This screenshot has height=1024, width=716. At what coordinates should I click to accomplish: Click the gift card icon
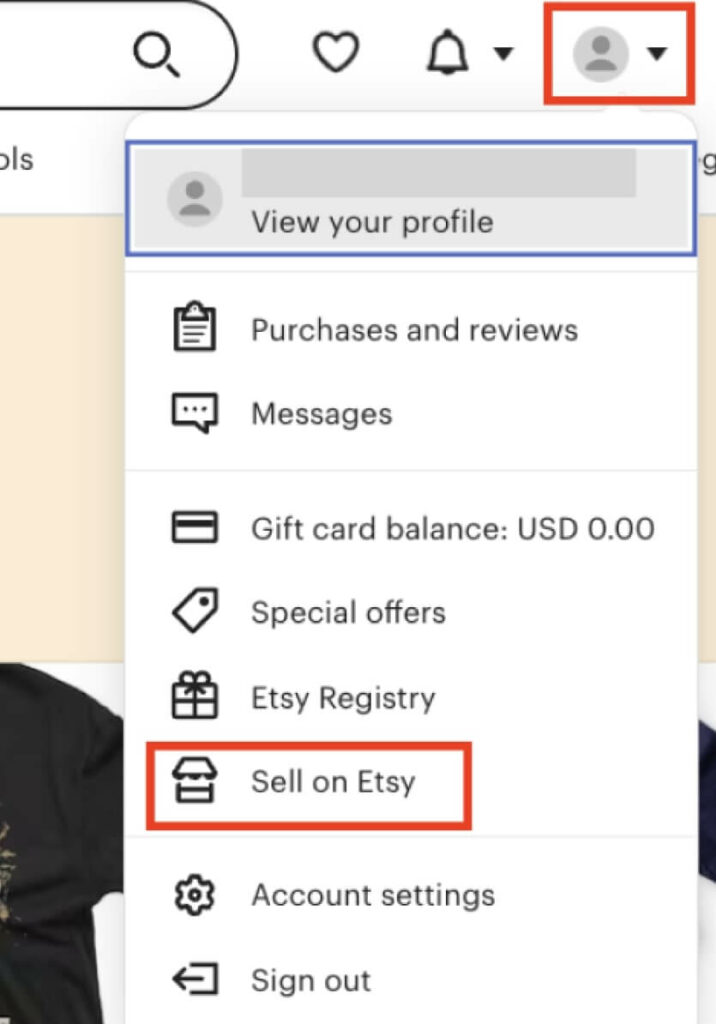tap(196, 528)
